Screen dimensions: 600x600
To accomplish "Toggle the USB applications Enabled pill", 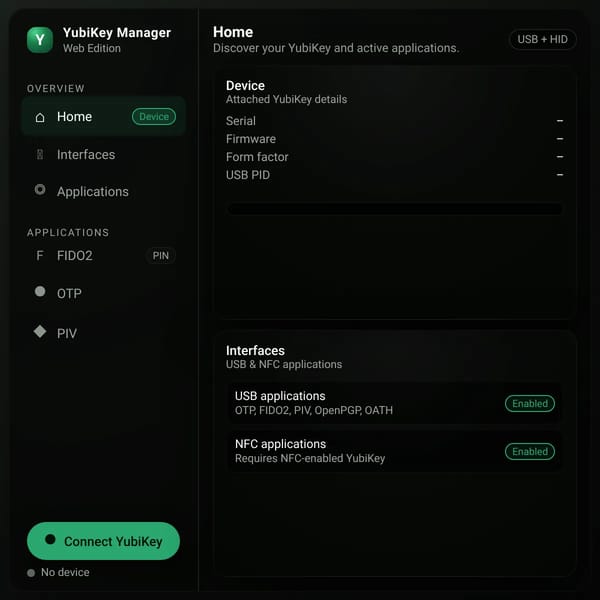I will (530, 404).
